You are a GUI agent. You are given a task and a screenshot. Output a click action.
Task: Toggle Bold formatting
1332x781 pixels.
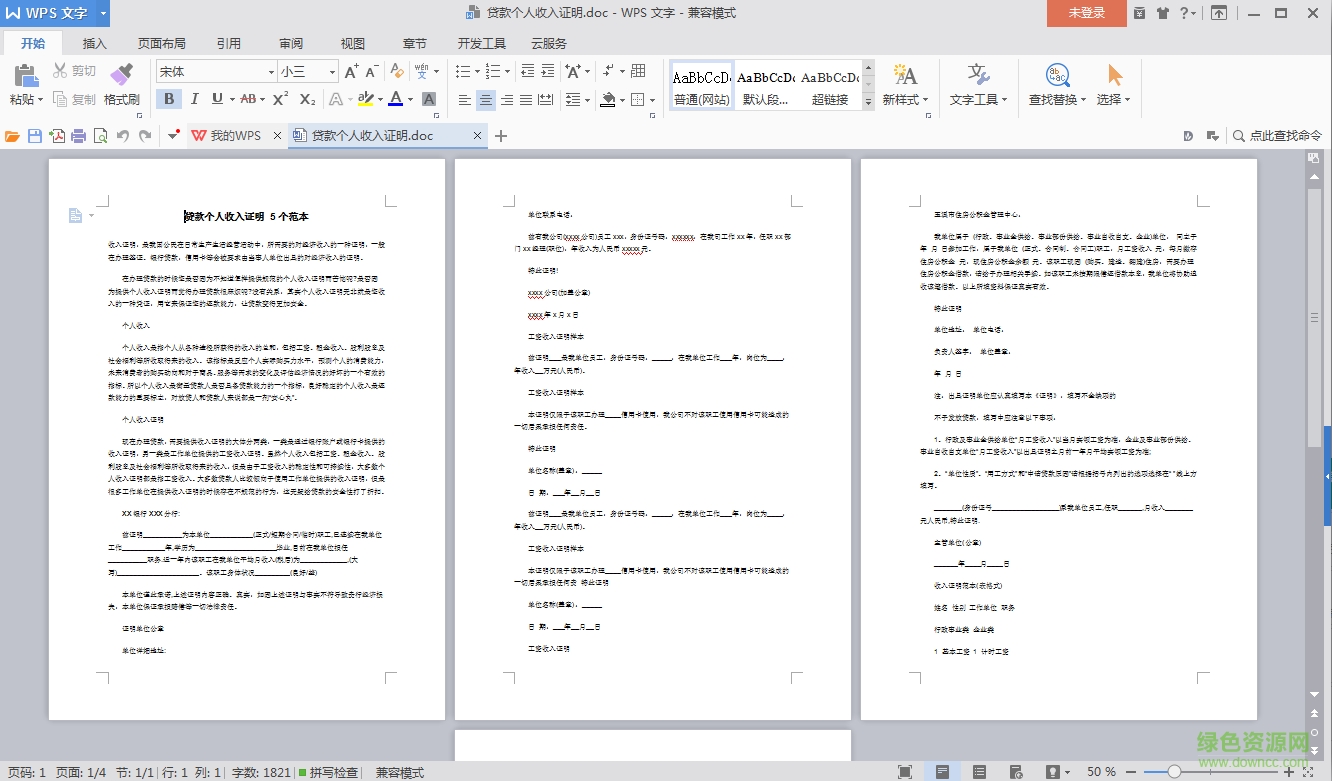[x=169, y=98]
